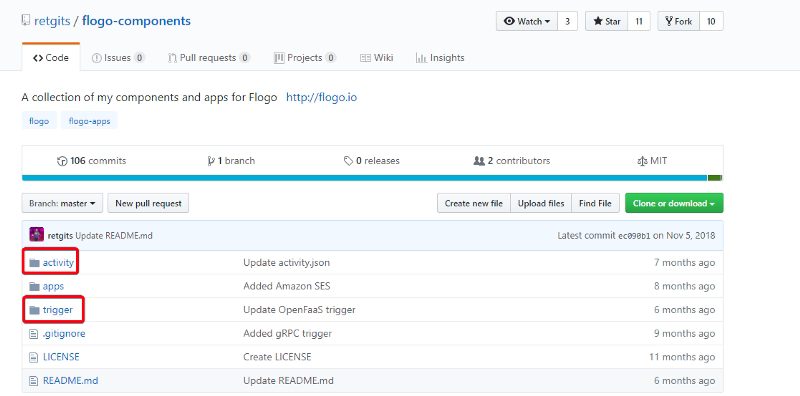Click the MIT license scale icon

[642, 161]
